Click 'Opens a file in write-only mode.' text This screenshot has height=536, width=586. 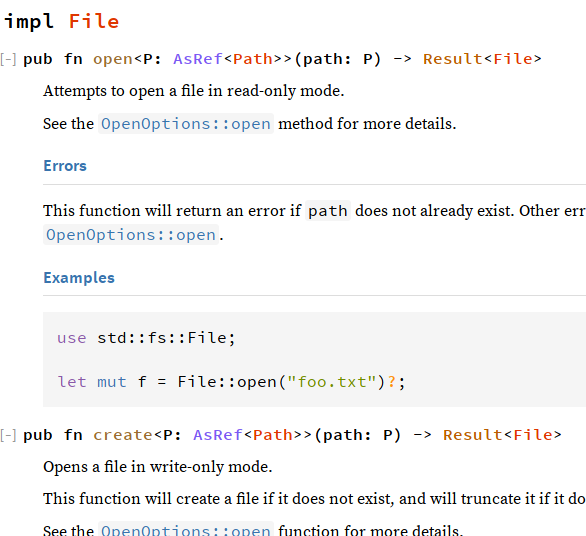pyautogui.click(x=158, y=467)
